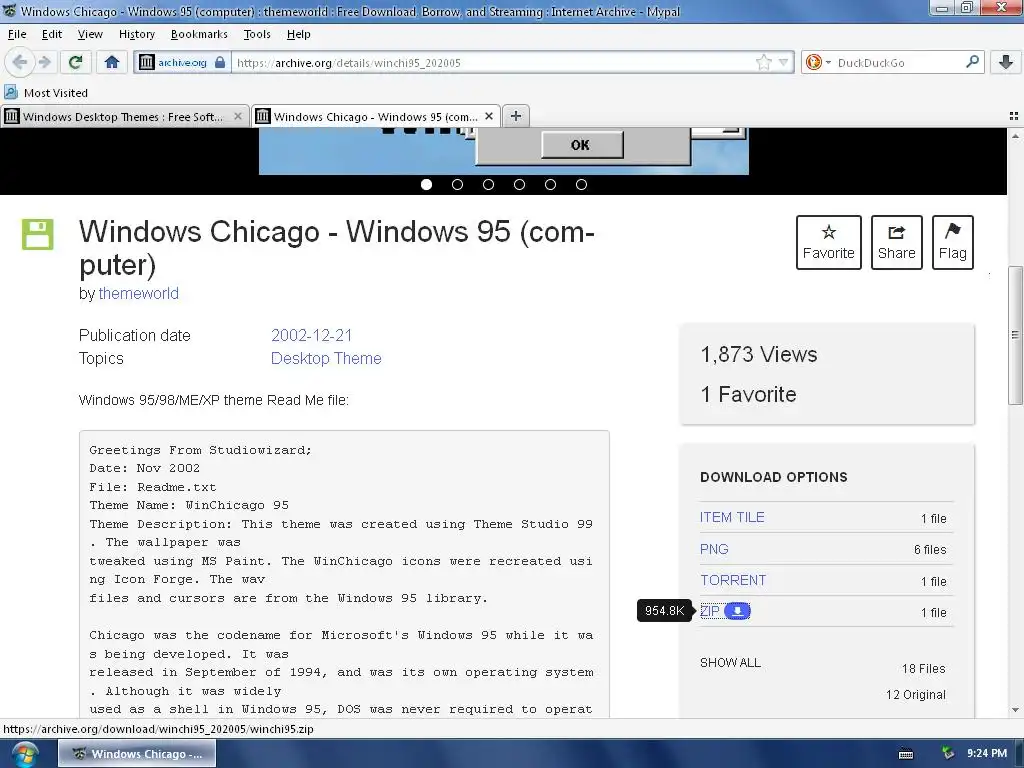Select the sixth carousel dot

pos(581,185)
